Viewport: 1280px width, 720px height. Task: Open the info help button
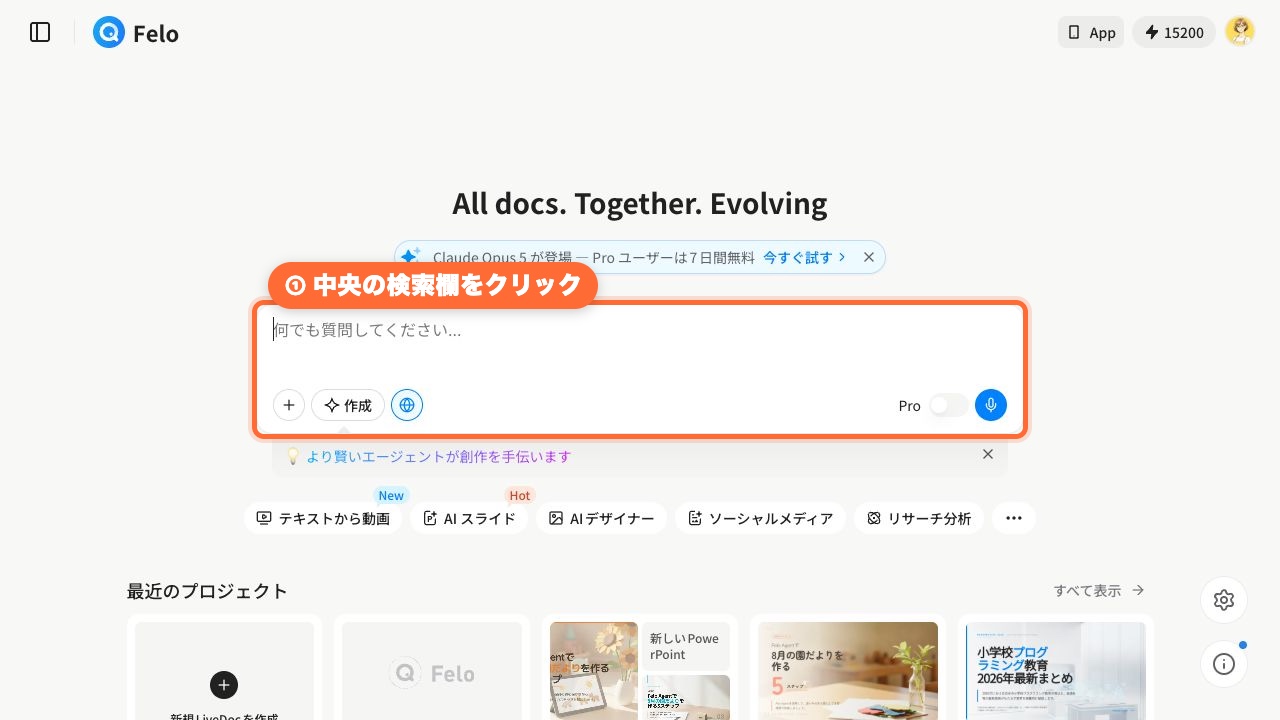[x=1224, y=664]
